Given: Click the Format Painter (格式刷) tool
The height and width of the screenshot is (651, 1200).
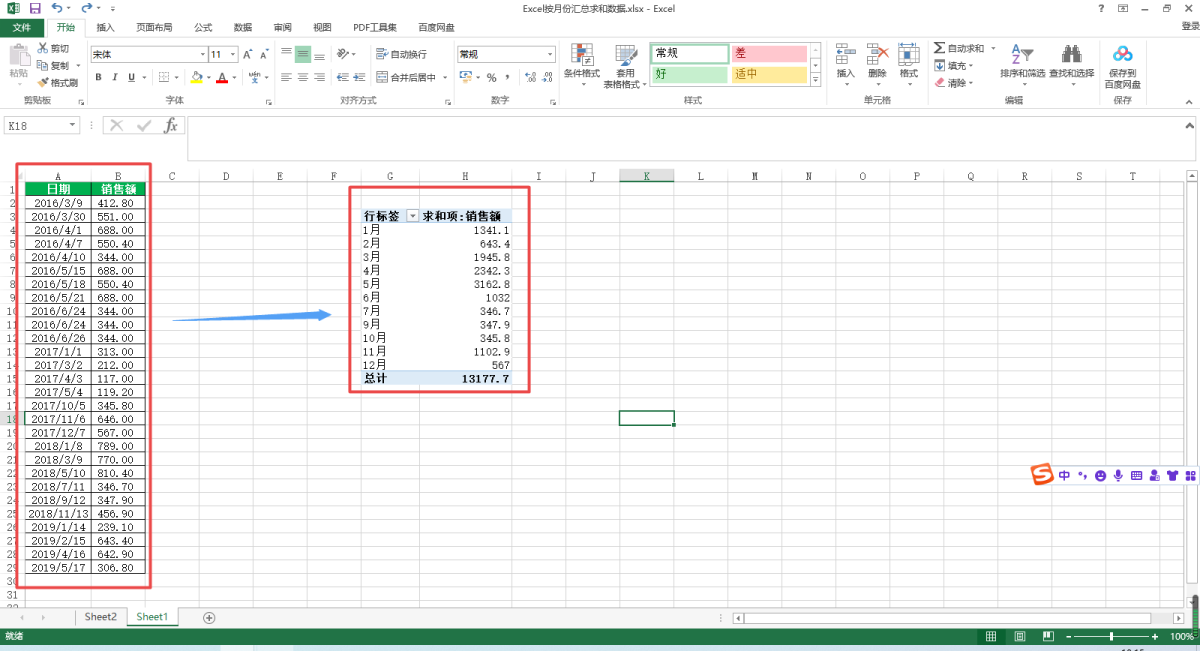Looking at the screenshot, I should pos(58,83).
